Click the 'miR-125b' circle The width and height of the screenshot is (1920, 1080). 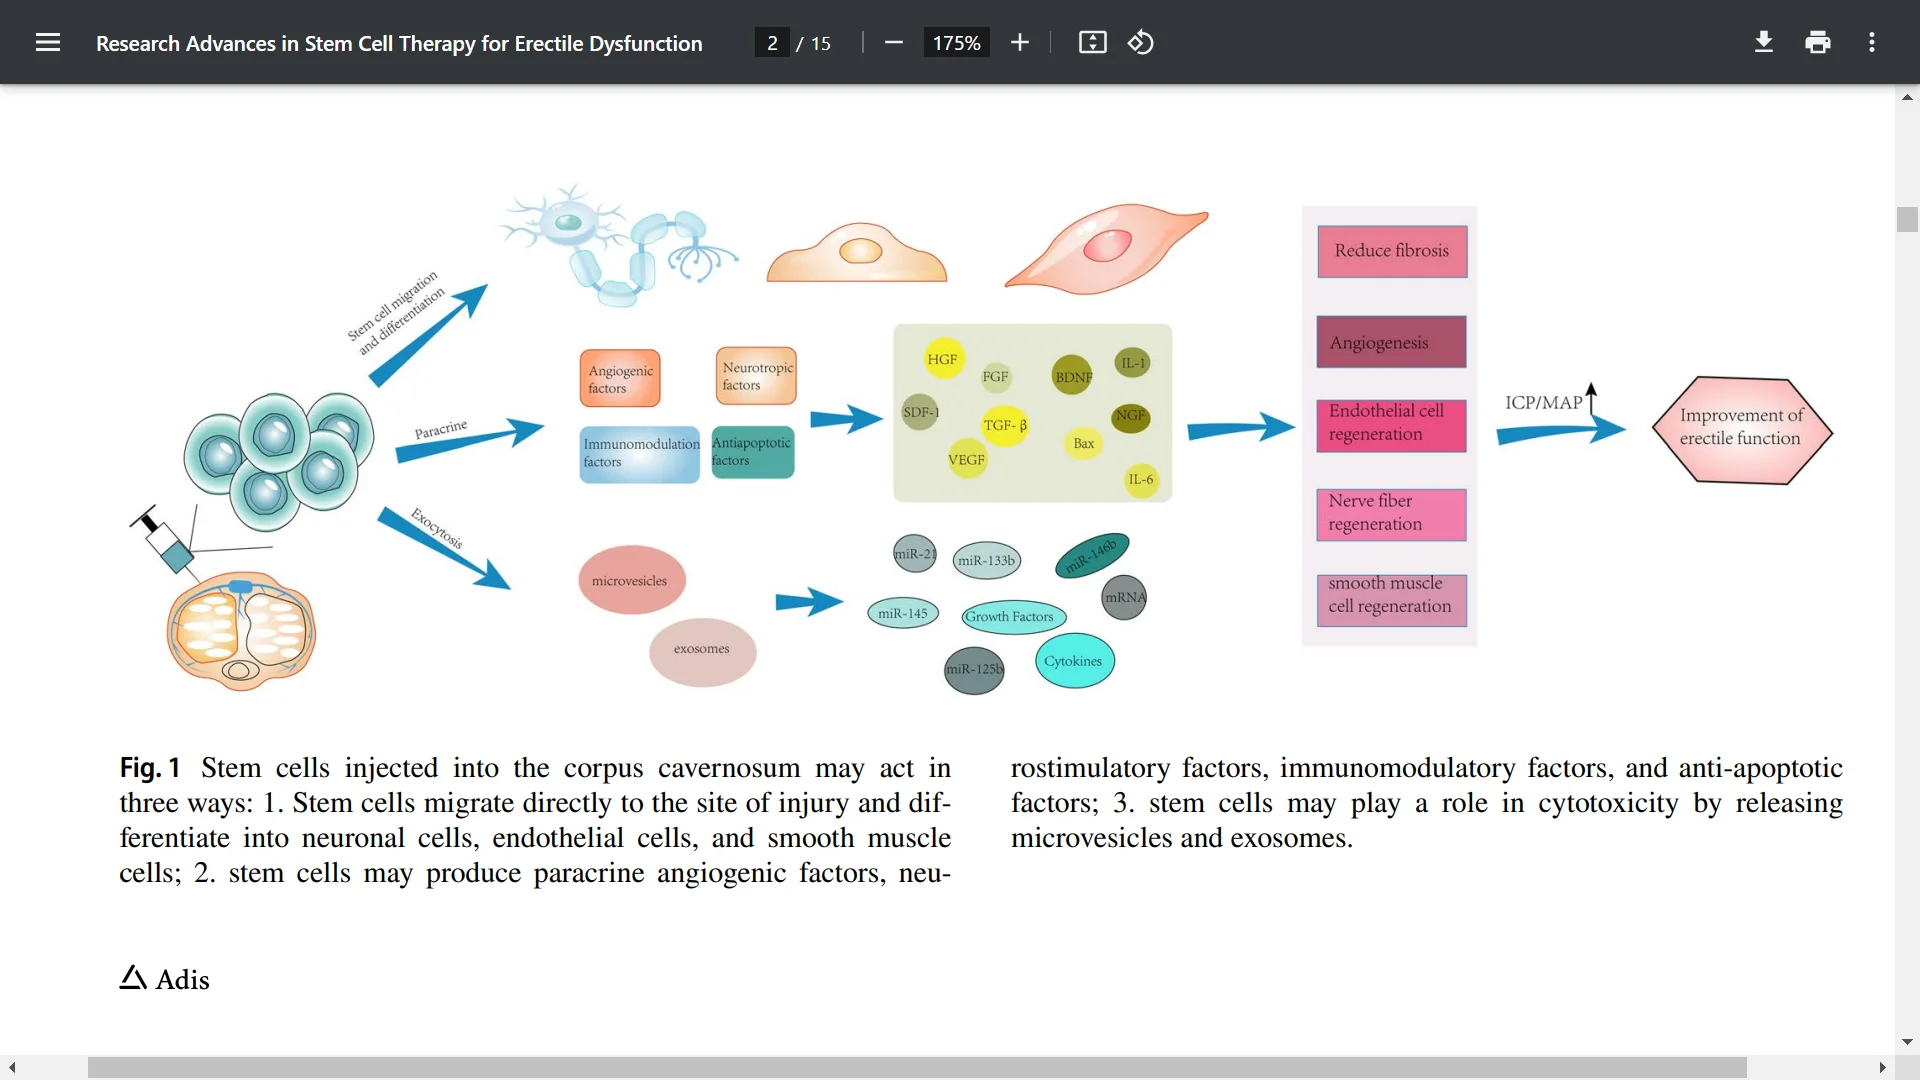974,669
